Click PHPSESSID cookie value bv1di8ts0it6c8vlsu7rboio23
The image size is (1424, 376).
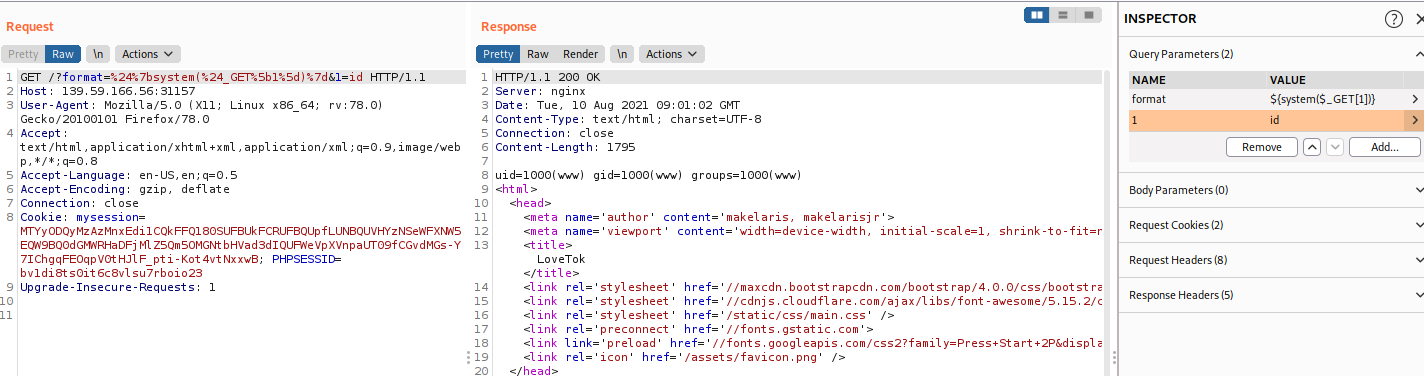[111, 273]
